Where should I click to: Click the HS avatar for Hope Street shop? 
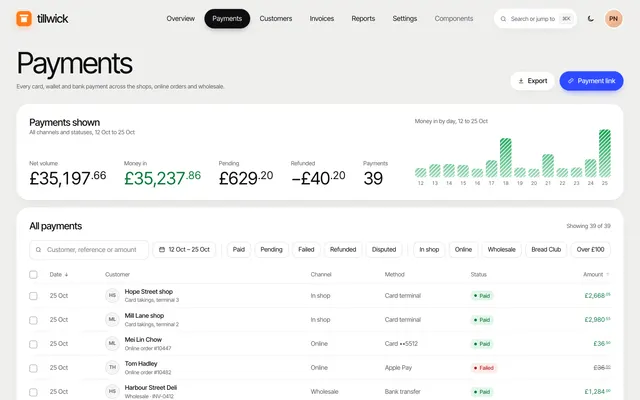coord(112,295)
